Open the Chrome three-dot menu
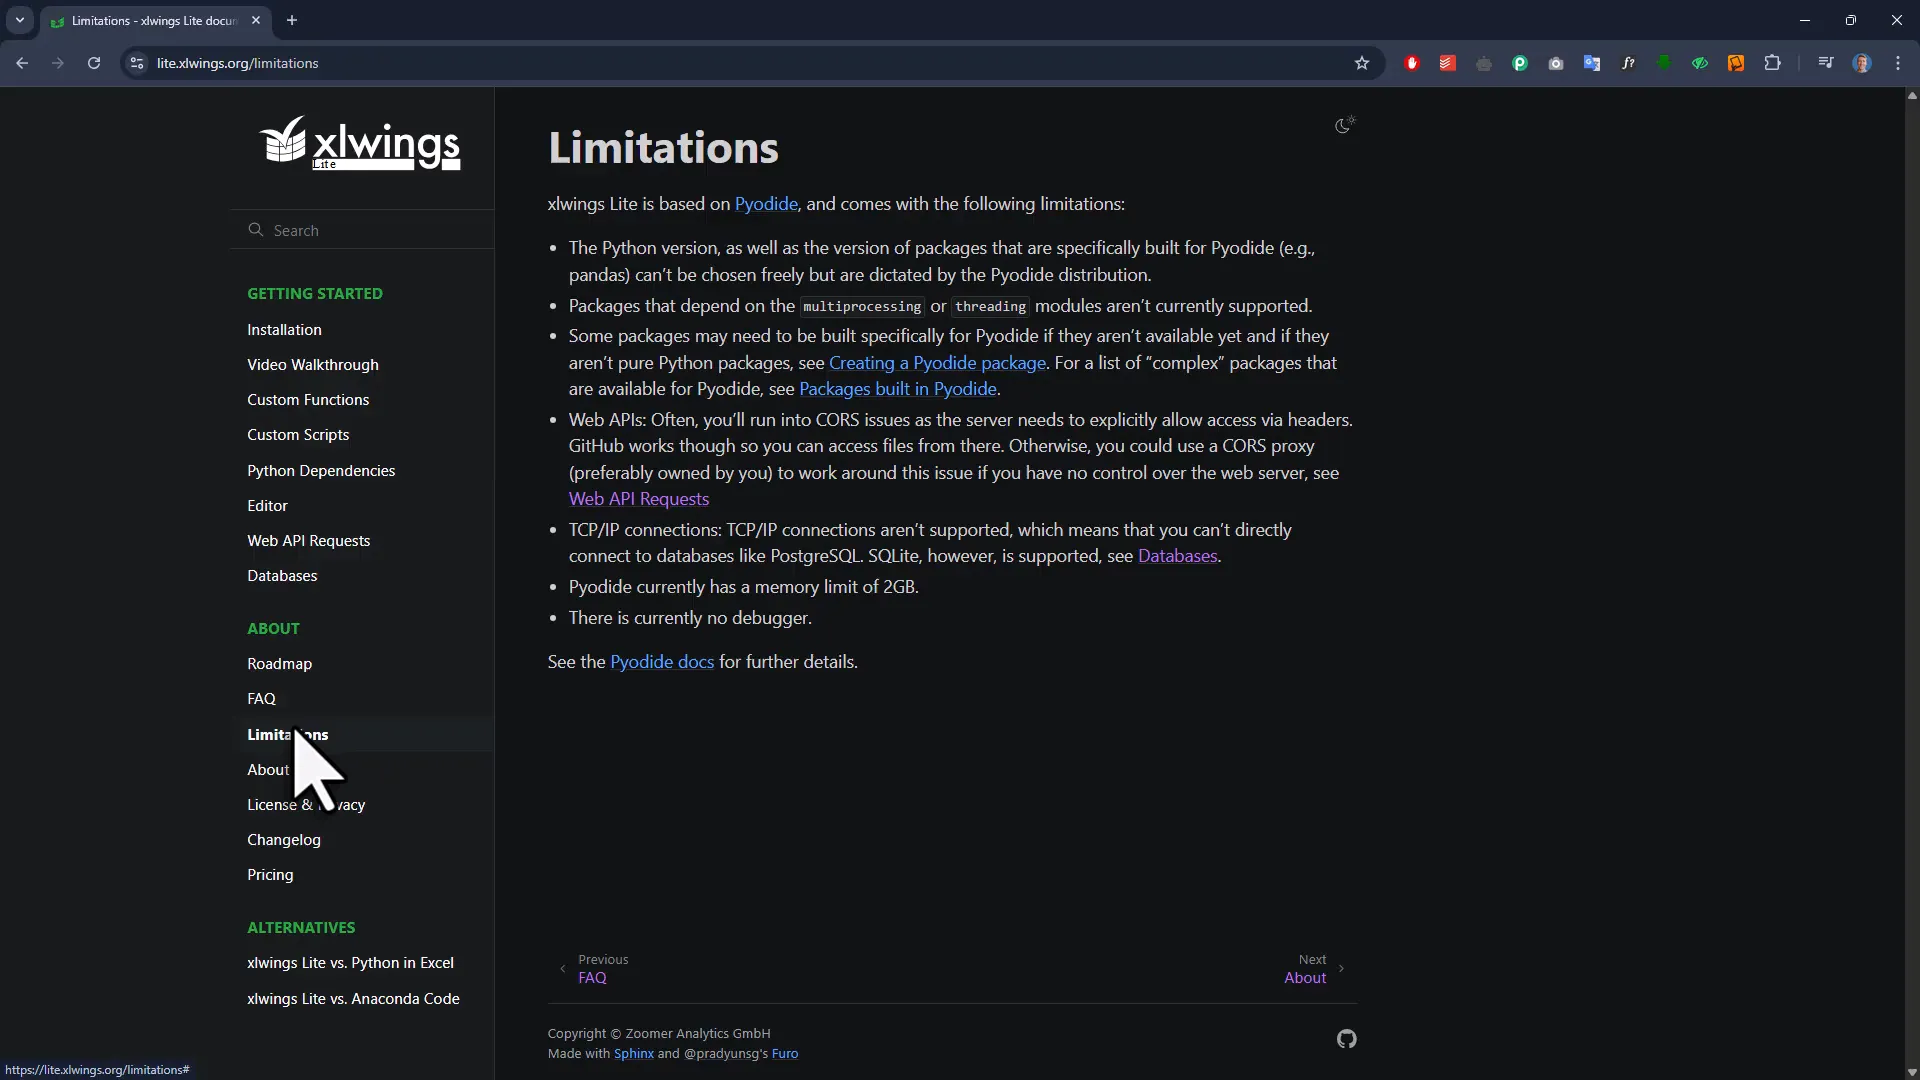 tap(1898, 63)
